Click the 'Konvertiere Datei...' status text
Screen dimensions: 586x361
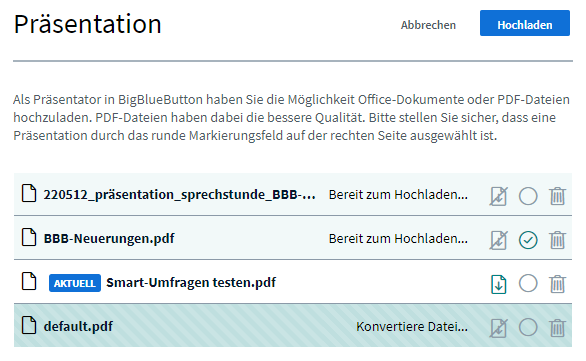tap(412, 327)
